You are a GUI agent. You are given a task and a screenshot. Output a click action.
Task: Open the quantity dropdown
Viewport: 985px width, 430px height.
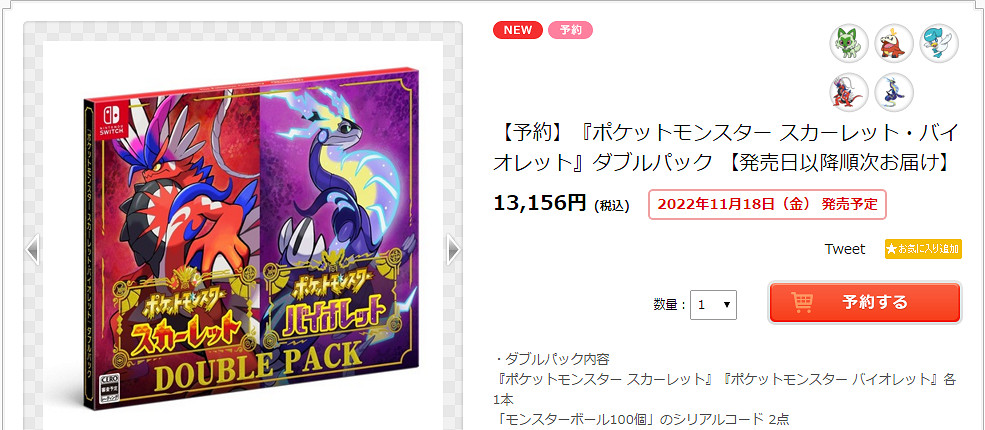pos(713,304)
